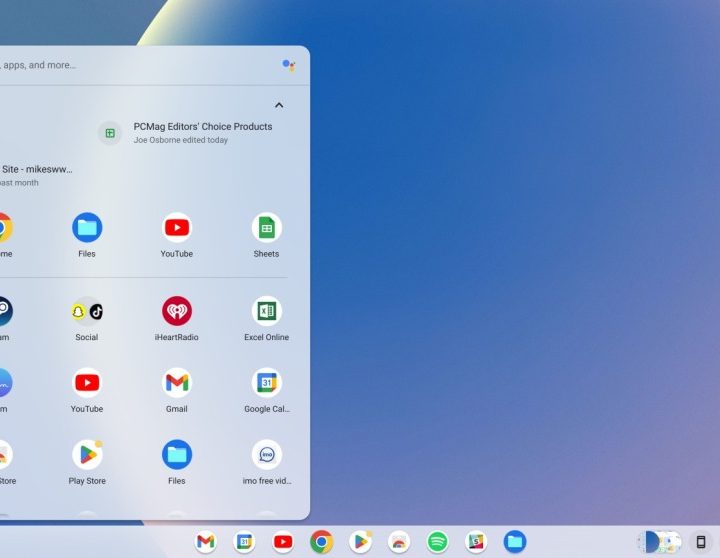Open Play Store from the shelf
Viewport: 720px width, 558px height.
[x=360, y=542]
